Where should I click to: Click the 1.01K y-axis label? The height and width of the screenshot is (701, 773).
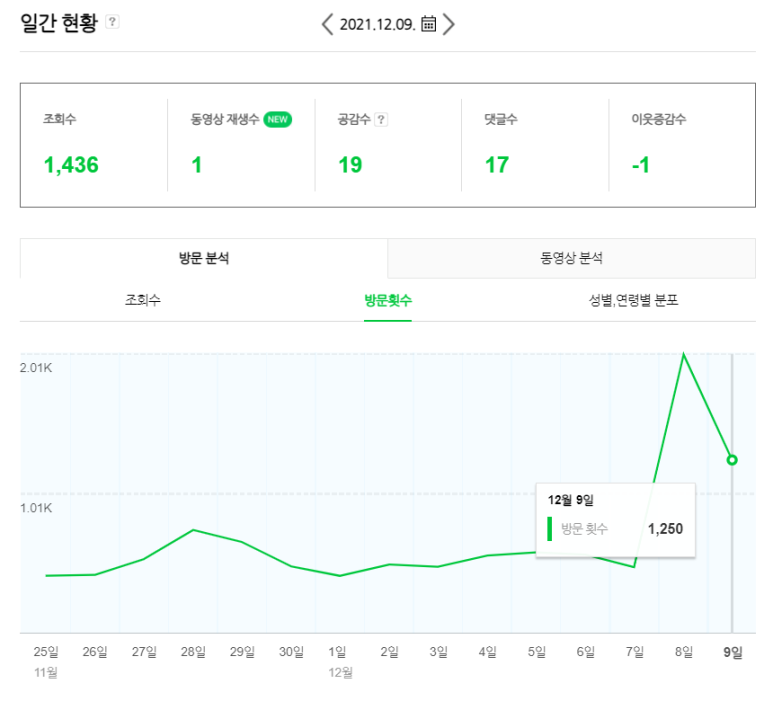click(x=36, y=508)
